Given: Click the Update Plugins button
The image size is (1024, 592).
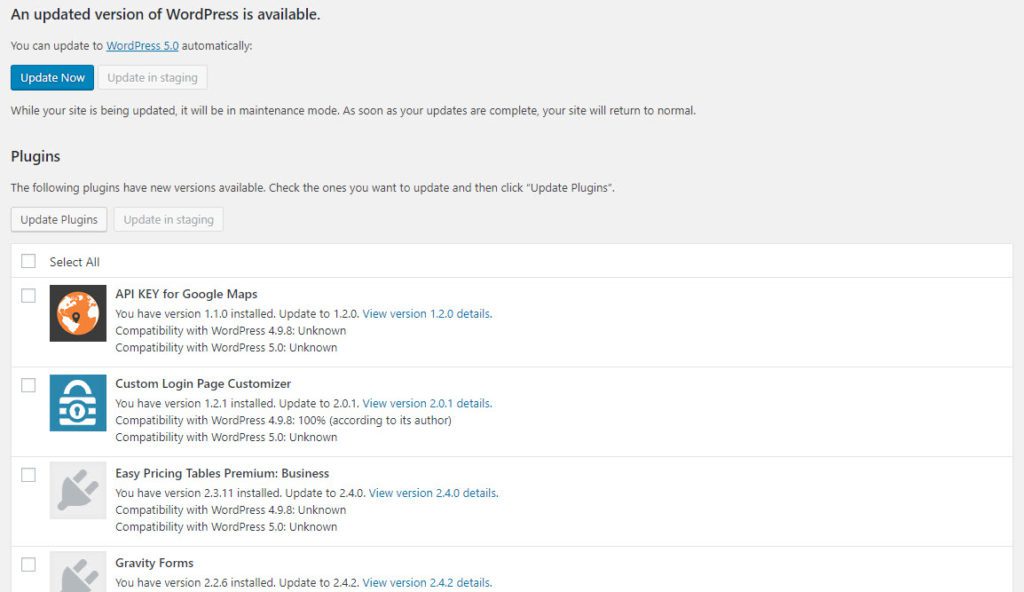Looking at the screenshot, I should pos(59,220).
